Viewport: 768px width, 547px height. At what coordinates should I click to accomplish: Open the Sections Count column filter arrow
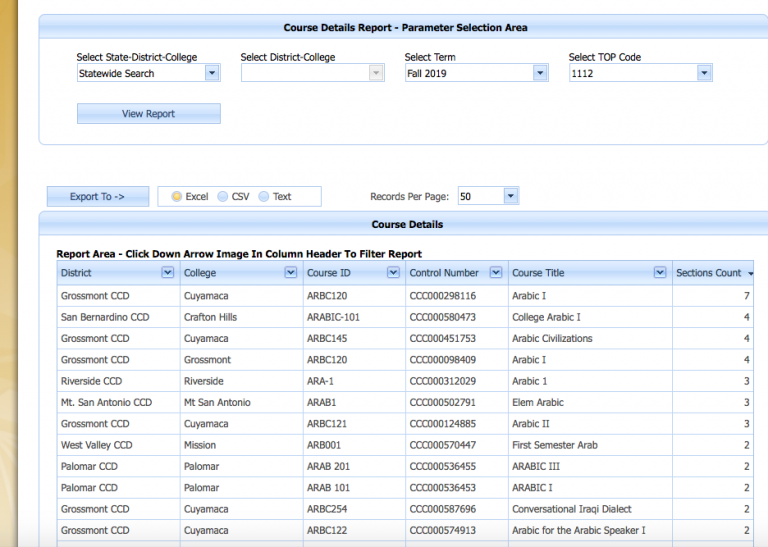[x=750, y=273]
